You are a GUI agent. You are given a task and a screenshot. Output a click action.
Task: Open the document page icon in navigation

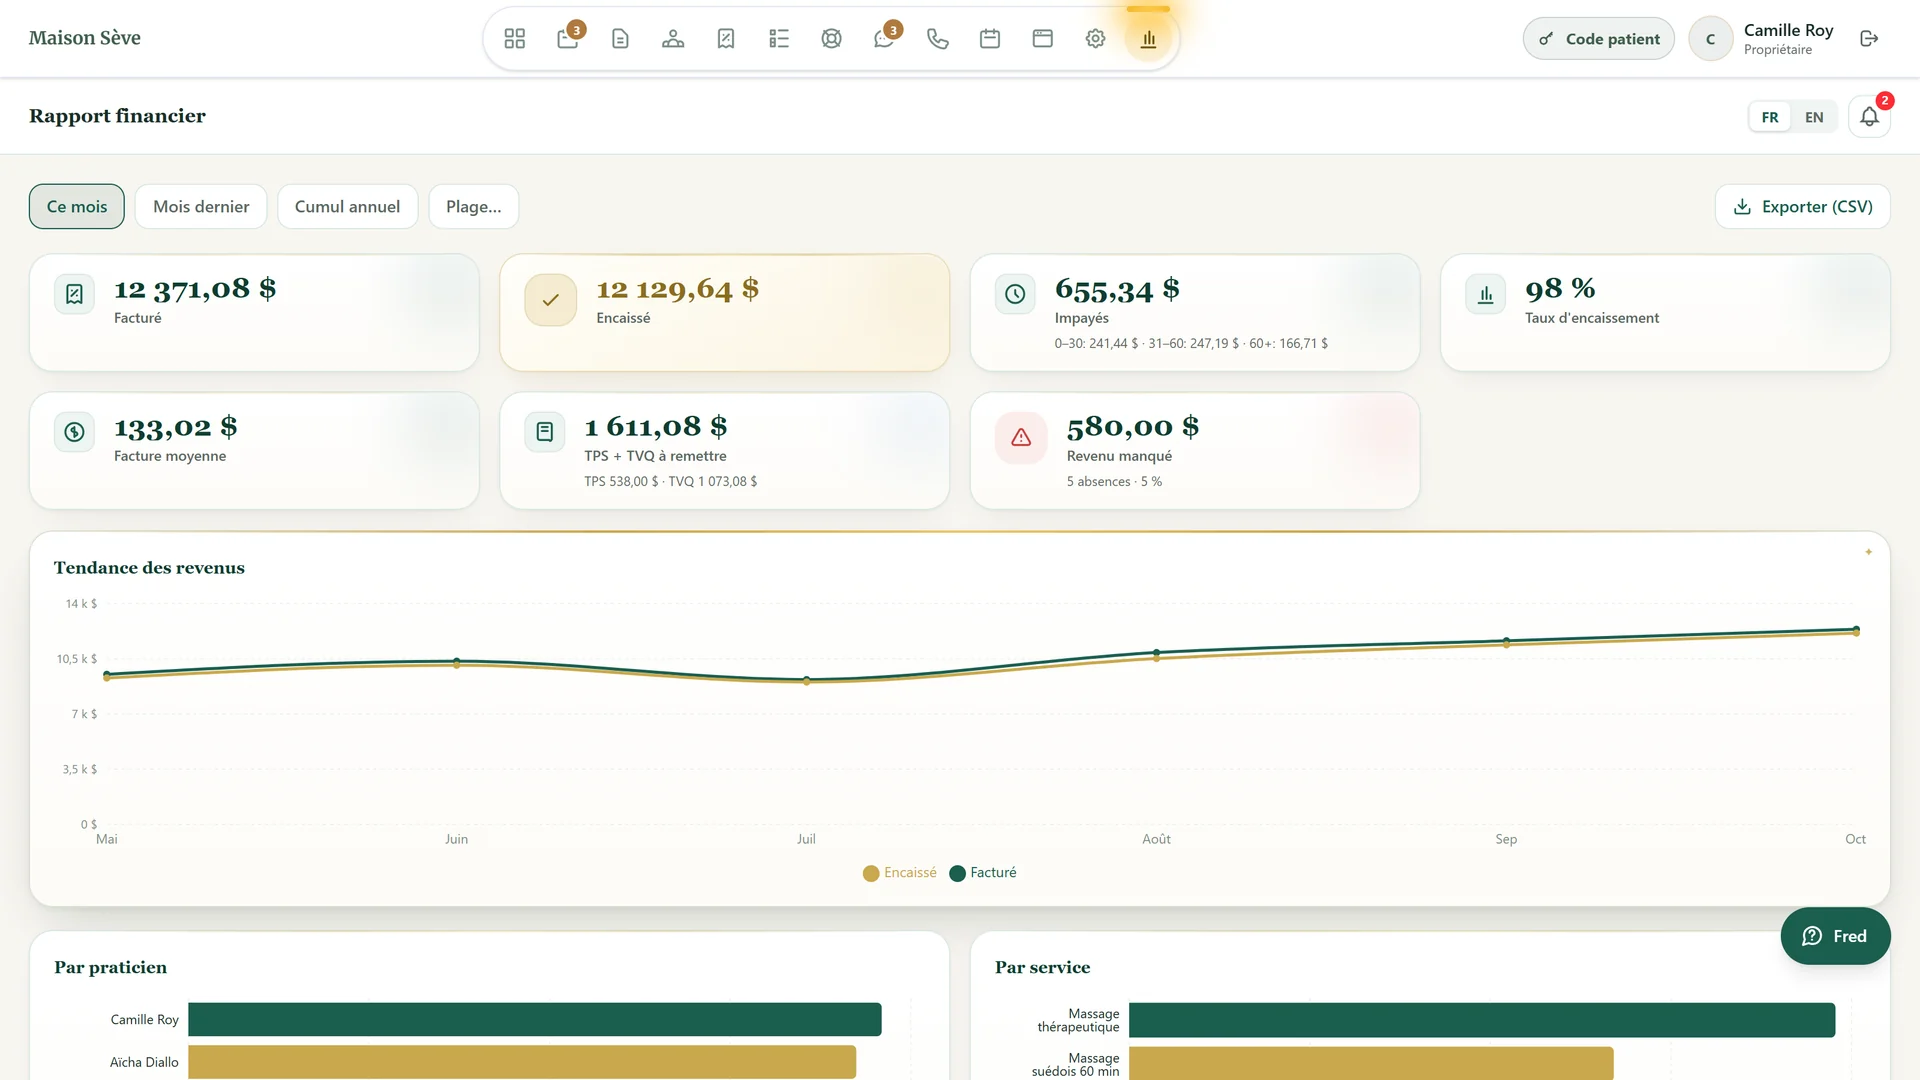pos(620,39)
